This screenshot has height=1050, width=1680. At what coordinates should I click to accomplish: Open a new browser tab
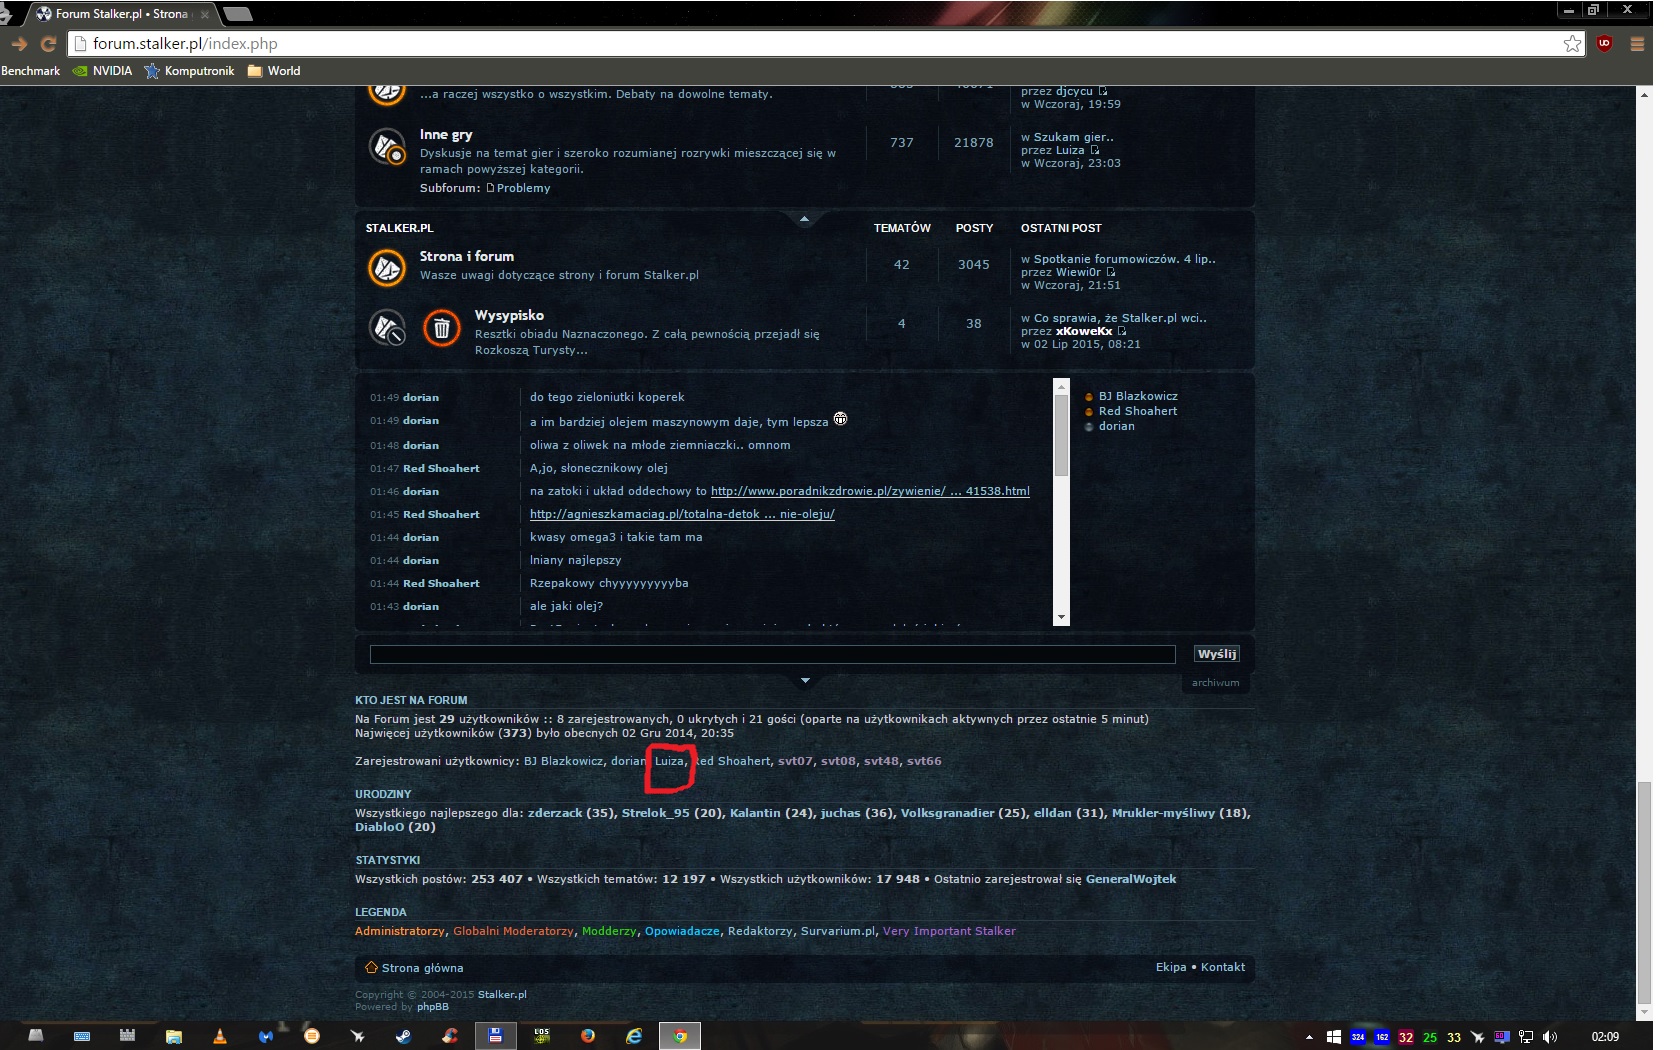pyautogui.click(x=238, y=14)
